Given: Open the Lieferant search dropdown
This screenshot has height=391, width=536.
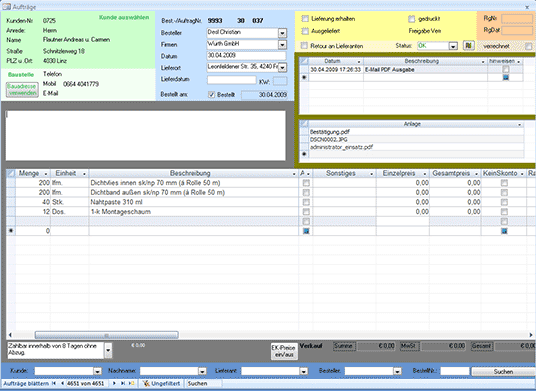Looking at the screenshot, I should coord(304,371).
